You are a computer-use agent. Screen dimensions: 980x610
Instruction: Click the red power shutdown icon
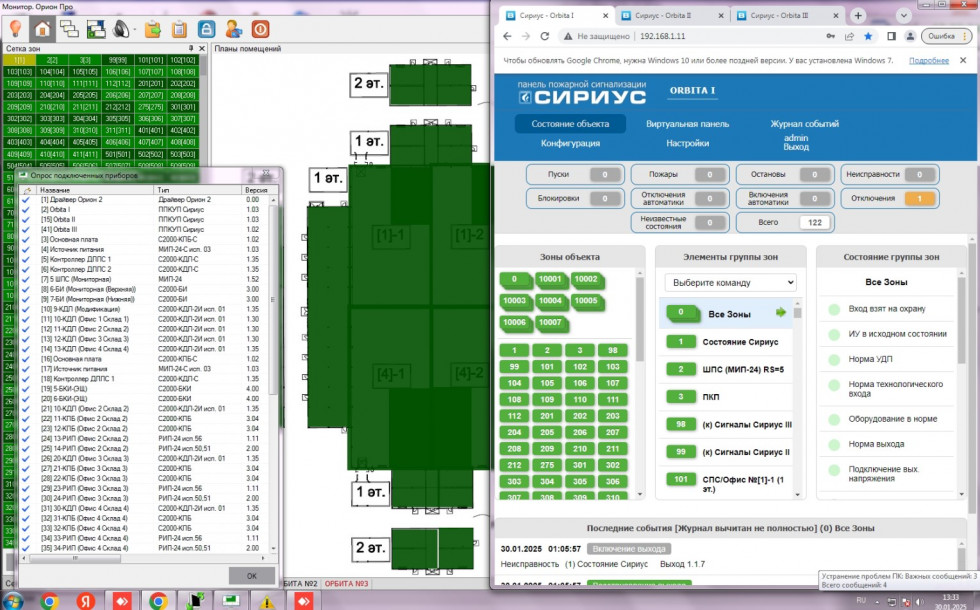coord(260,28)
